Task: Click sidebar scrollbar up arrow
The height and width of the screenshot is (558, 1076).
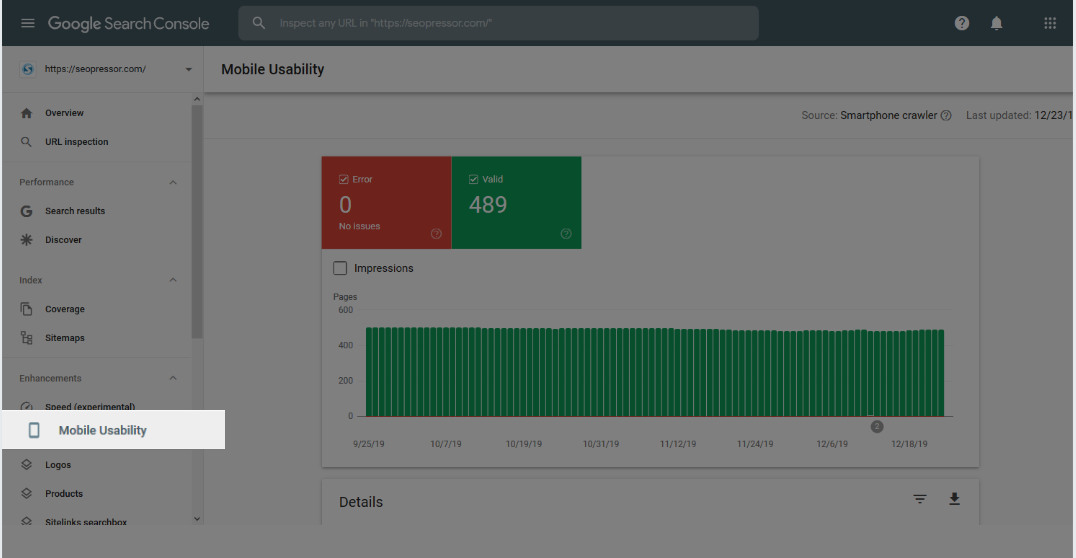Action: tap(197, 99)
